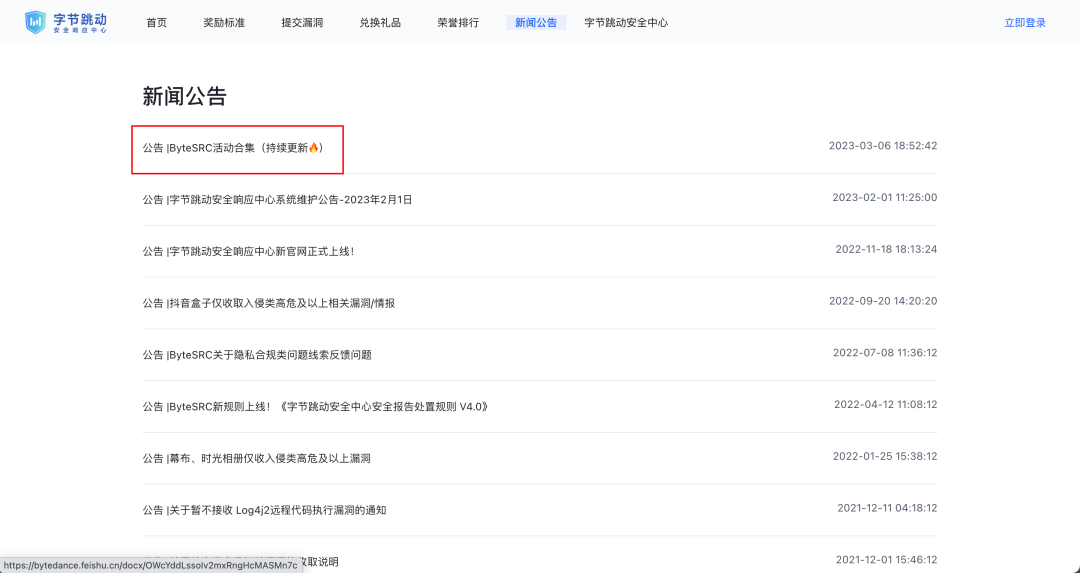Click the timestamp 2022-07-08 11:36:12

click(885, 353)
